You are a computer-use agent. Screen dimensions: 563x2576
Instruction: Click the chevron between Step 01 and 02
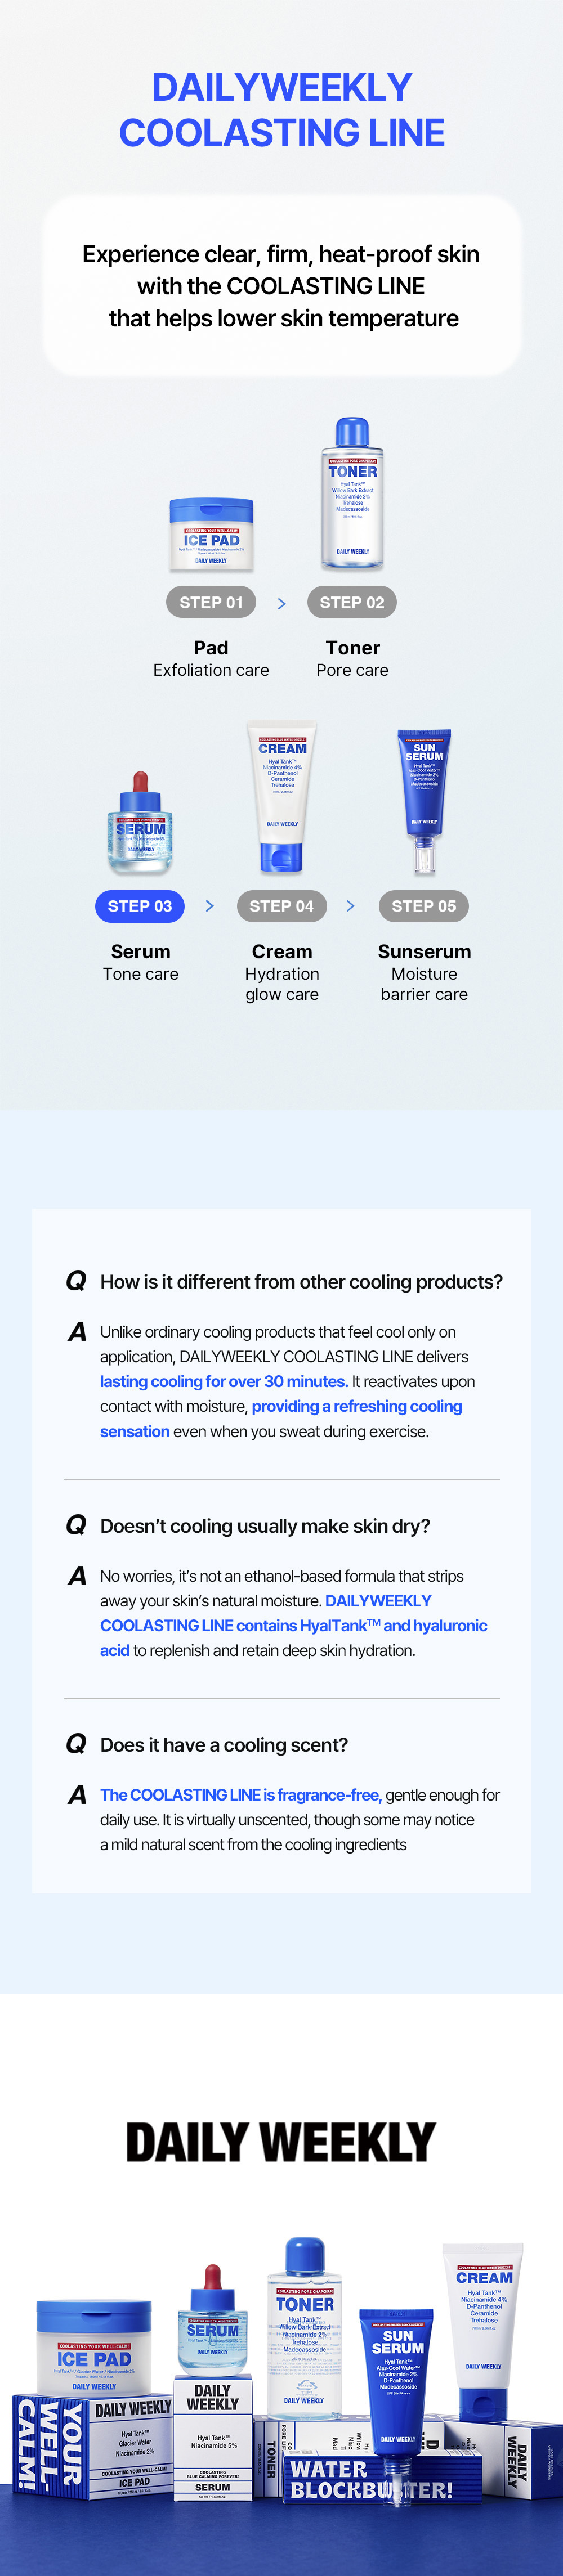[281, 603]
